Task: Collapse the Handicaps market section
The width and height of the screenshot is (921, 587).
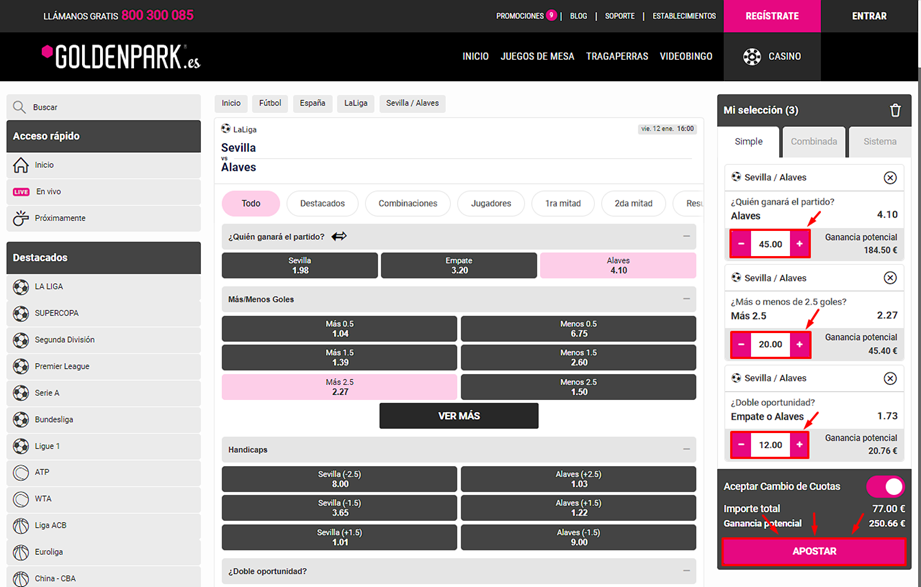Action: click(x=686, y=450)
